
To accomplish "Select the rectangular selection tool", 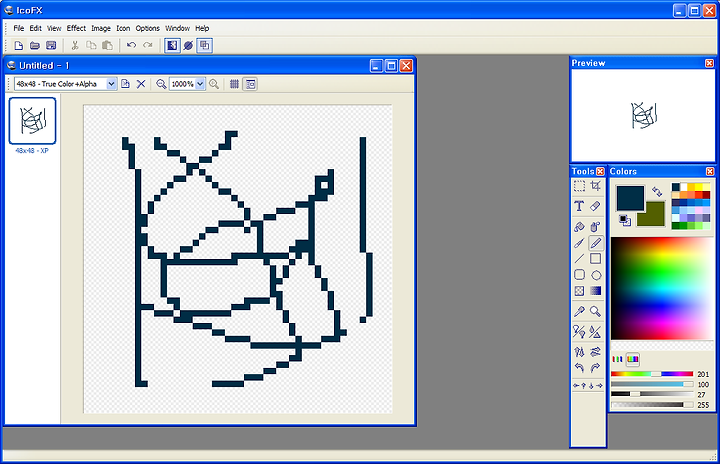I will click(x=579, y=186).
